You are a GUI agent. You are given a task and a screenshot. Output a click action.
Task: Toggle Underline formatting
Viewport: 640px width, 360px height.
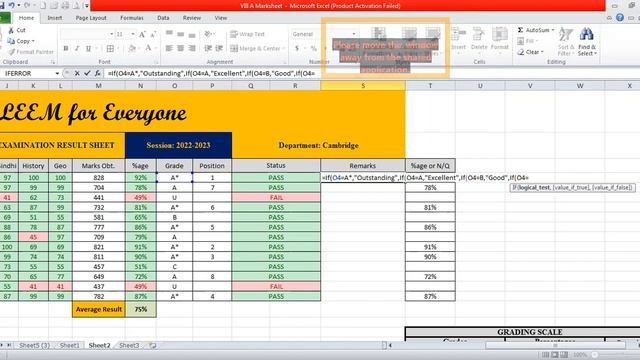[88, 49]
